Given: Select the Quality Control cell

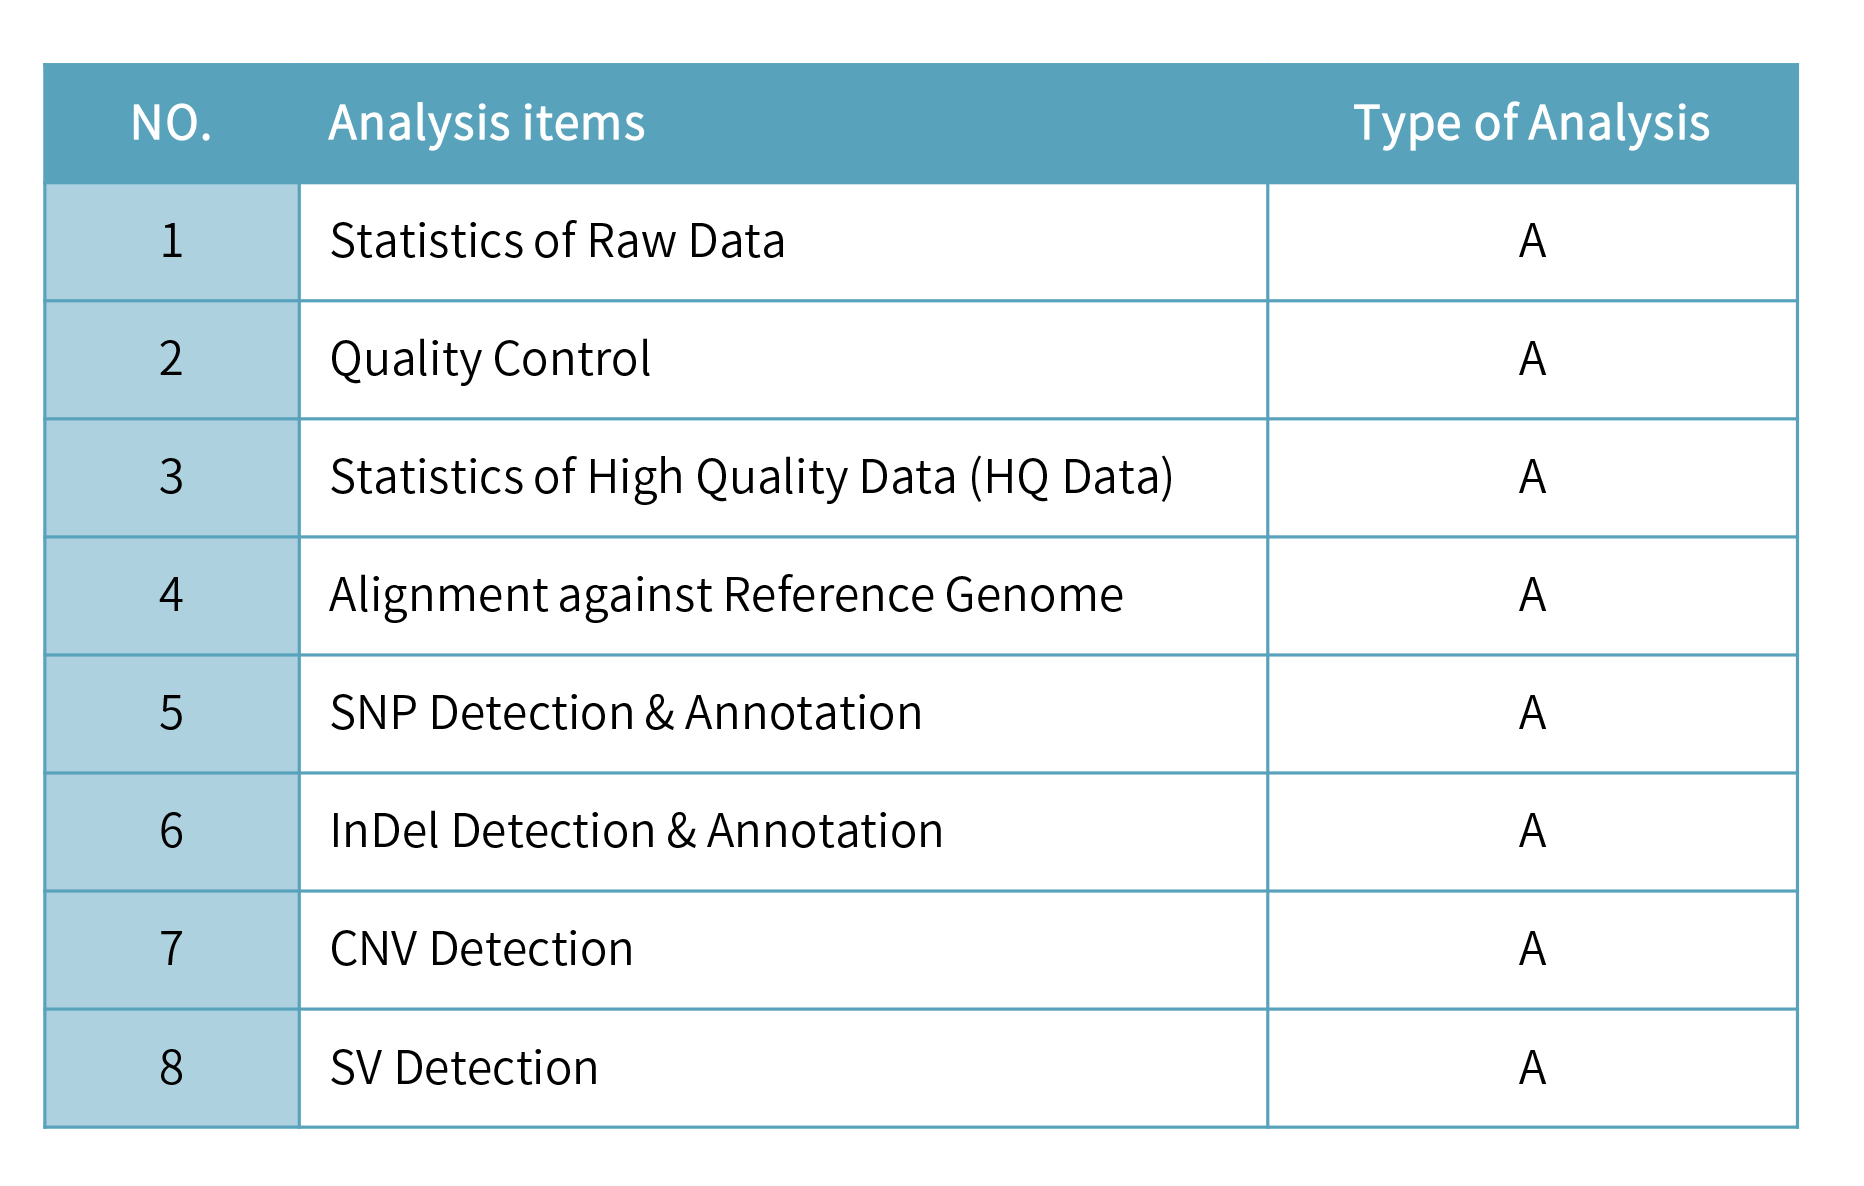Looking at the screenshot, I should tap(490, 359).
